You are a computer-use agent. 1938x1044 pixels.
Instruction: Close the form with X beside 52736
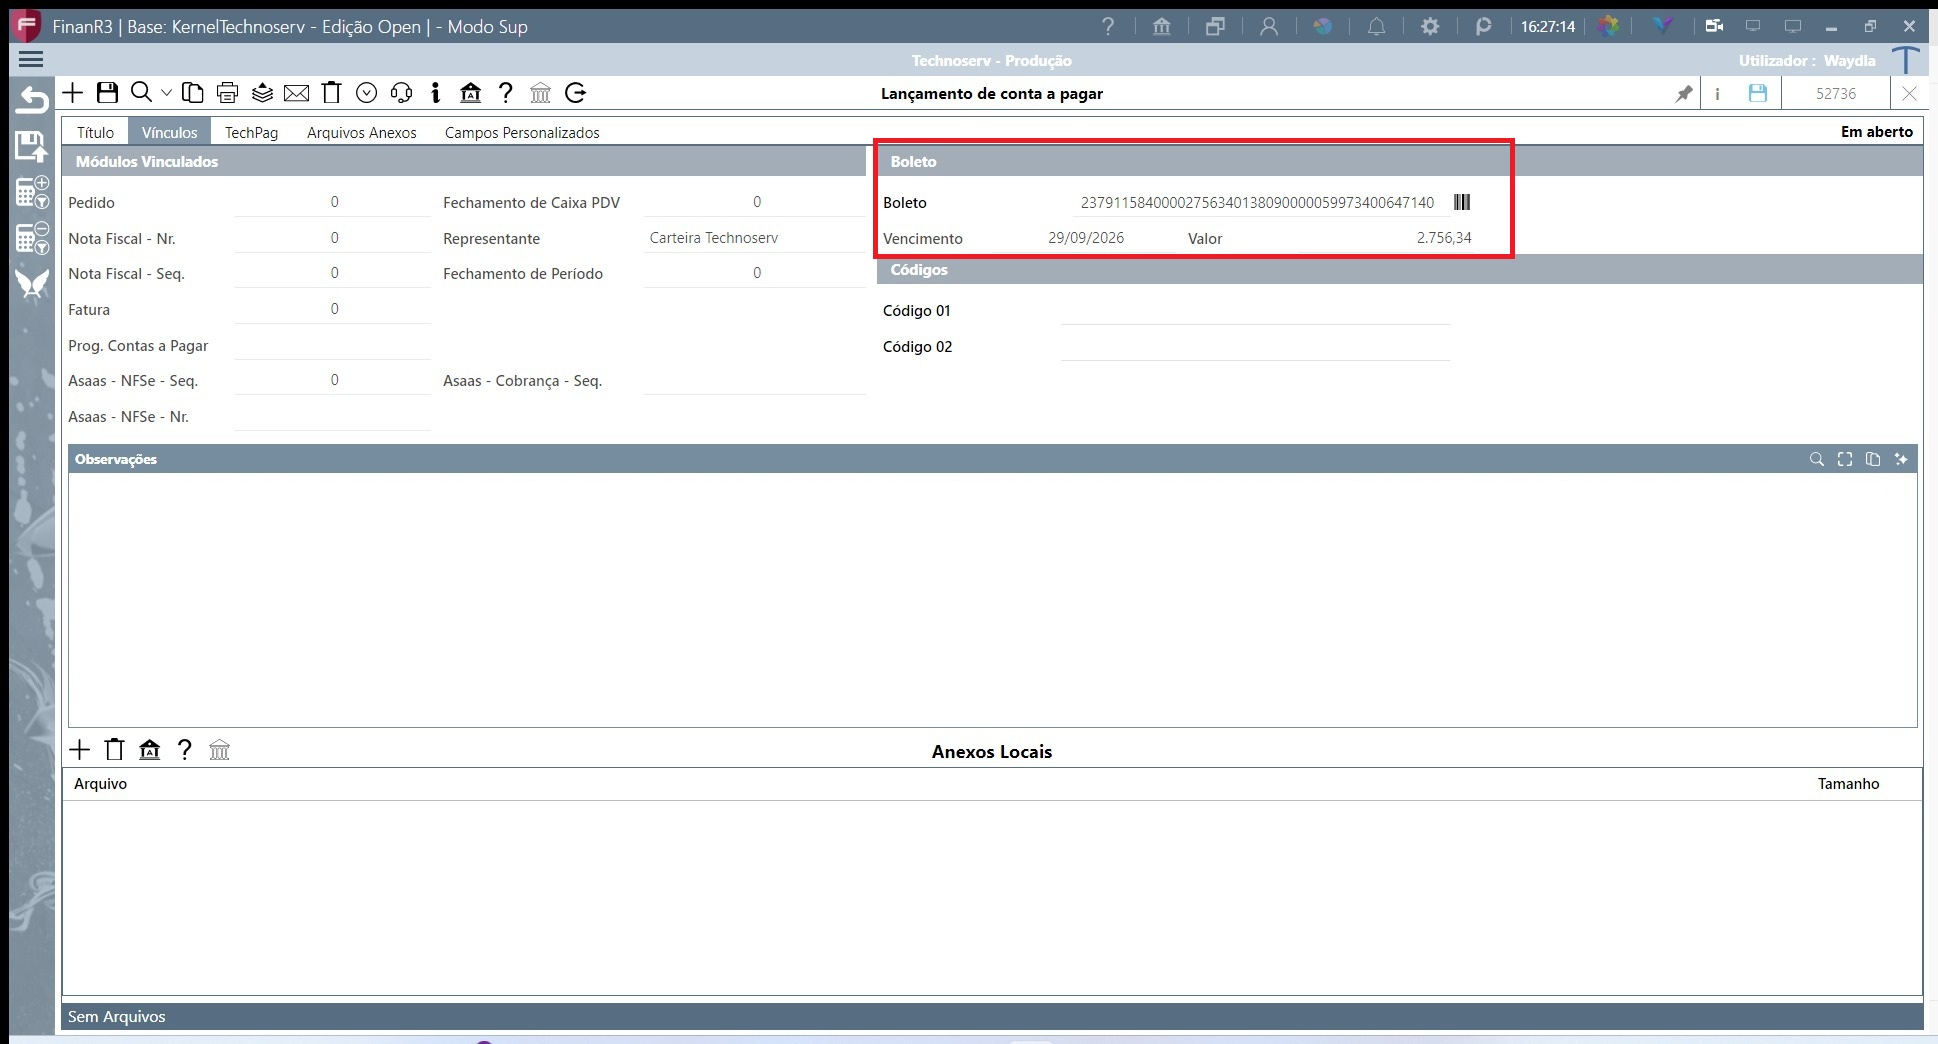pos(1909,93)
